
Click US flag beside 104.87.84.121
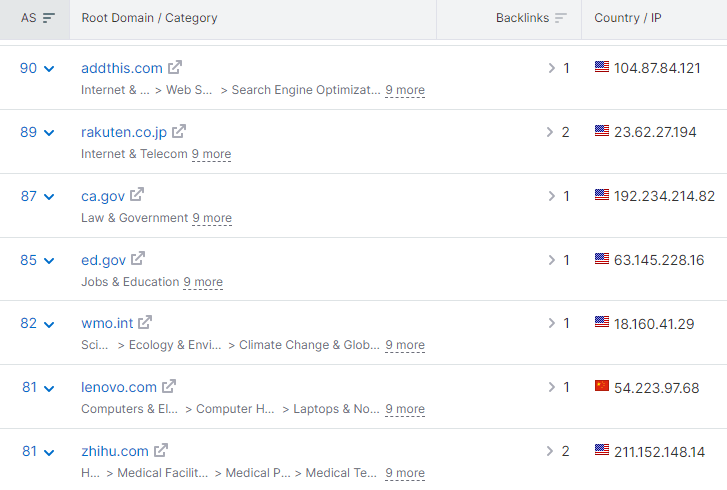point(602,67)
